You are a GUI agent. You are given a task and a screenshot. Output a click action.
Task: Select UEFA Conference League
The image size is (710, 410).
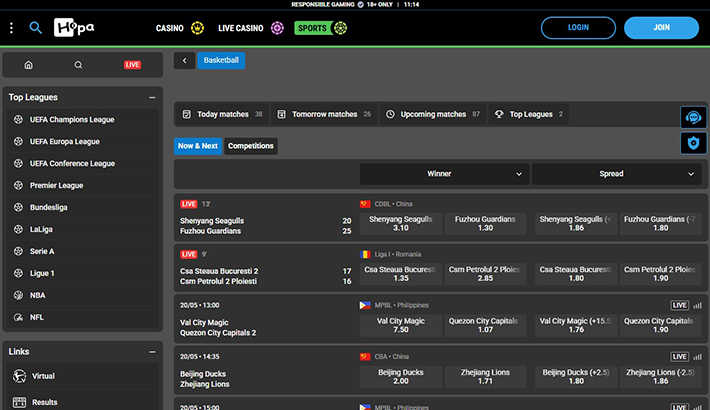tap(82, 164)
